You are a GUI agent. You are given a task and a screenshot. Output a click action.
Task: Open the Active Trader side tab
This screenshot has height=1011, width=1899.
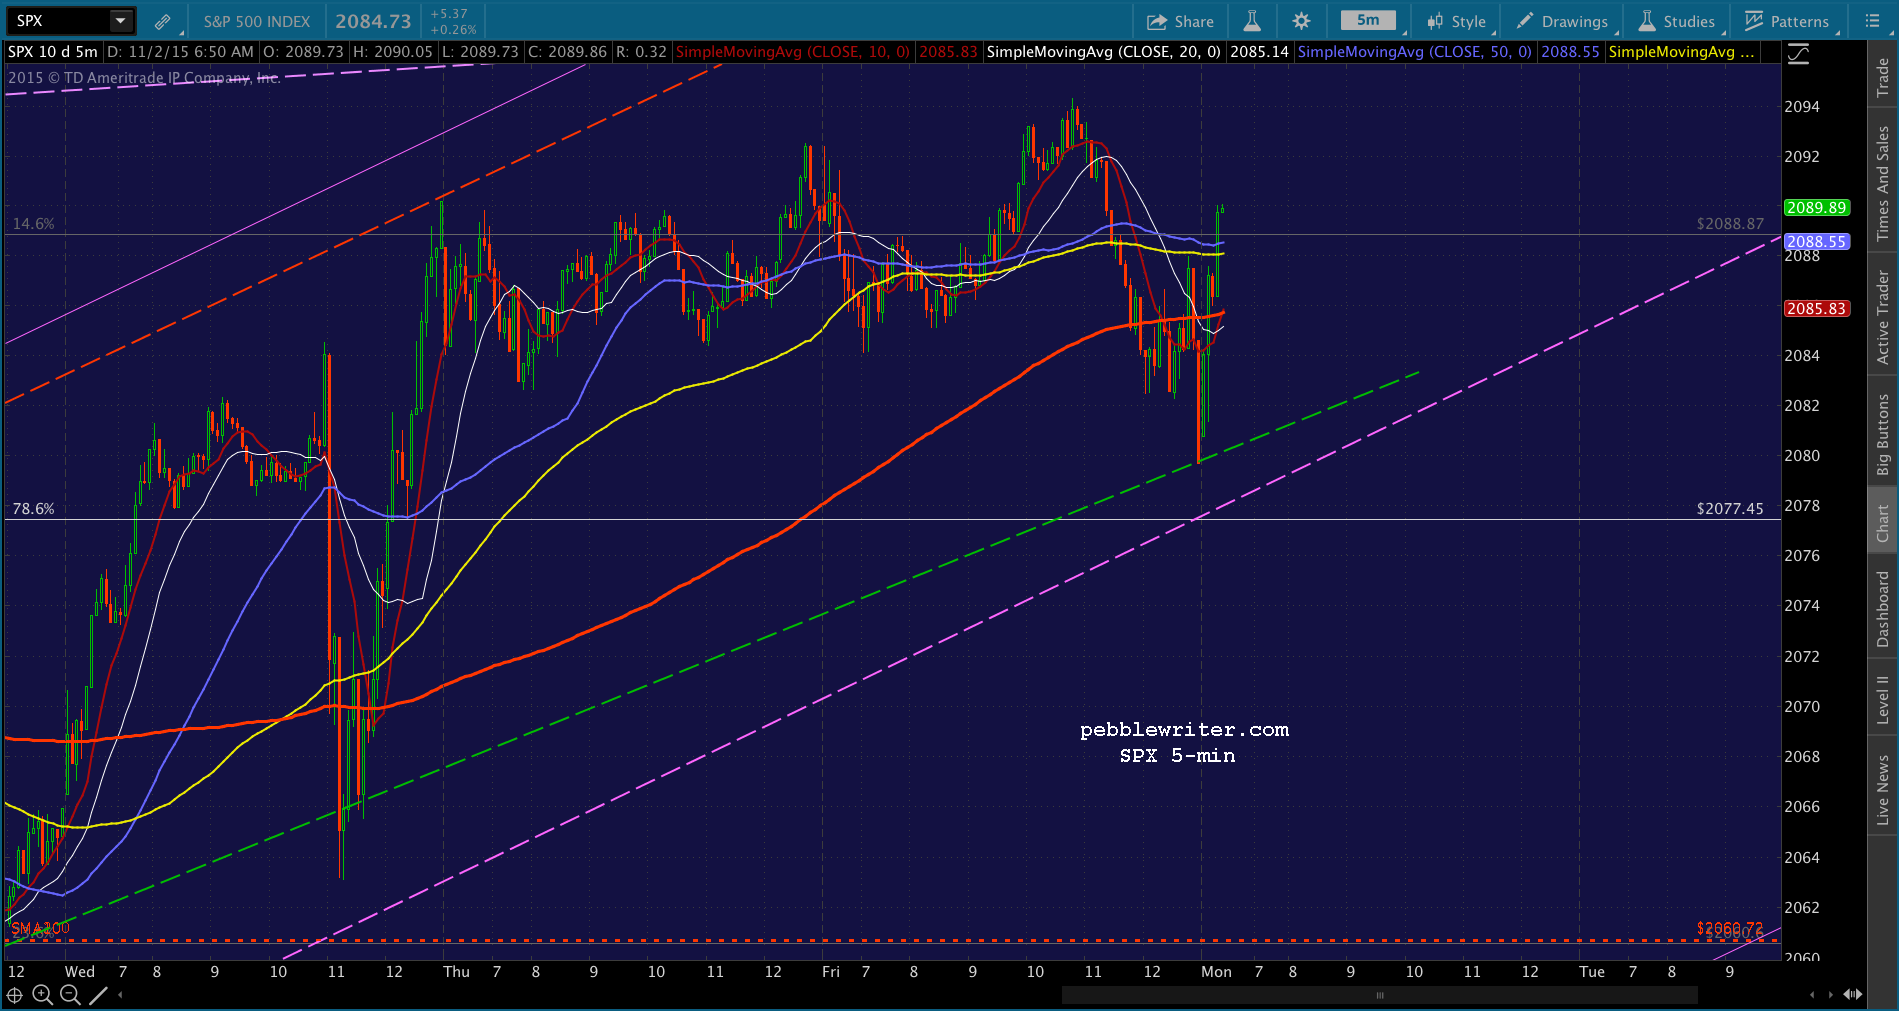[x=1883, y=315]
